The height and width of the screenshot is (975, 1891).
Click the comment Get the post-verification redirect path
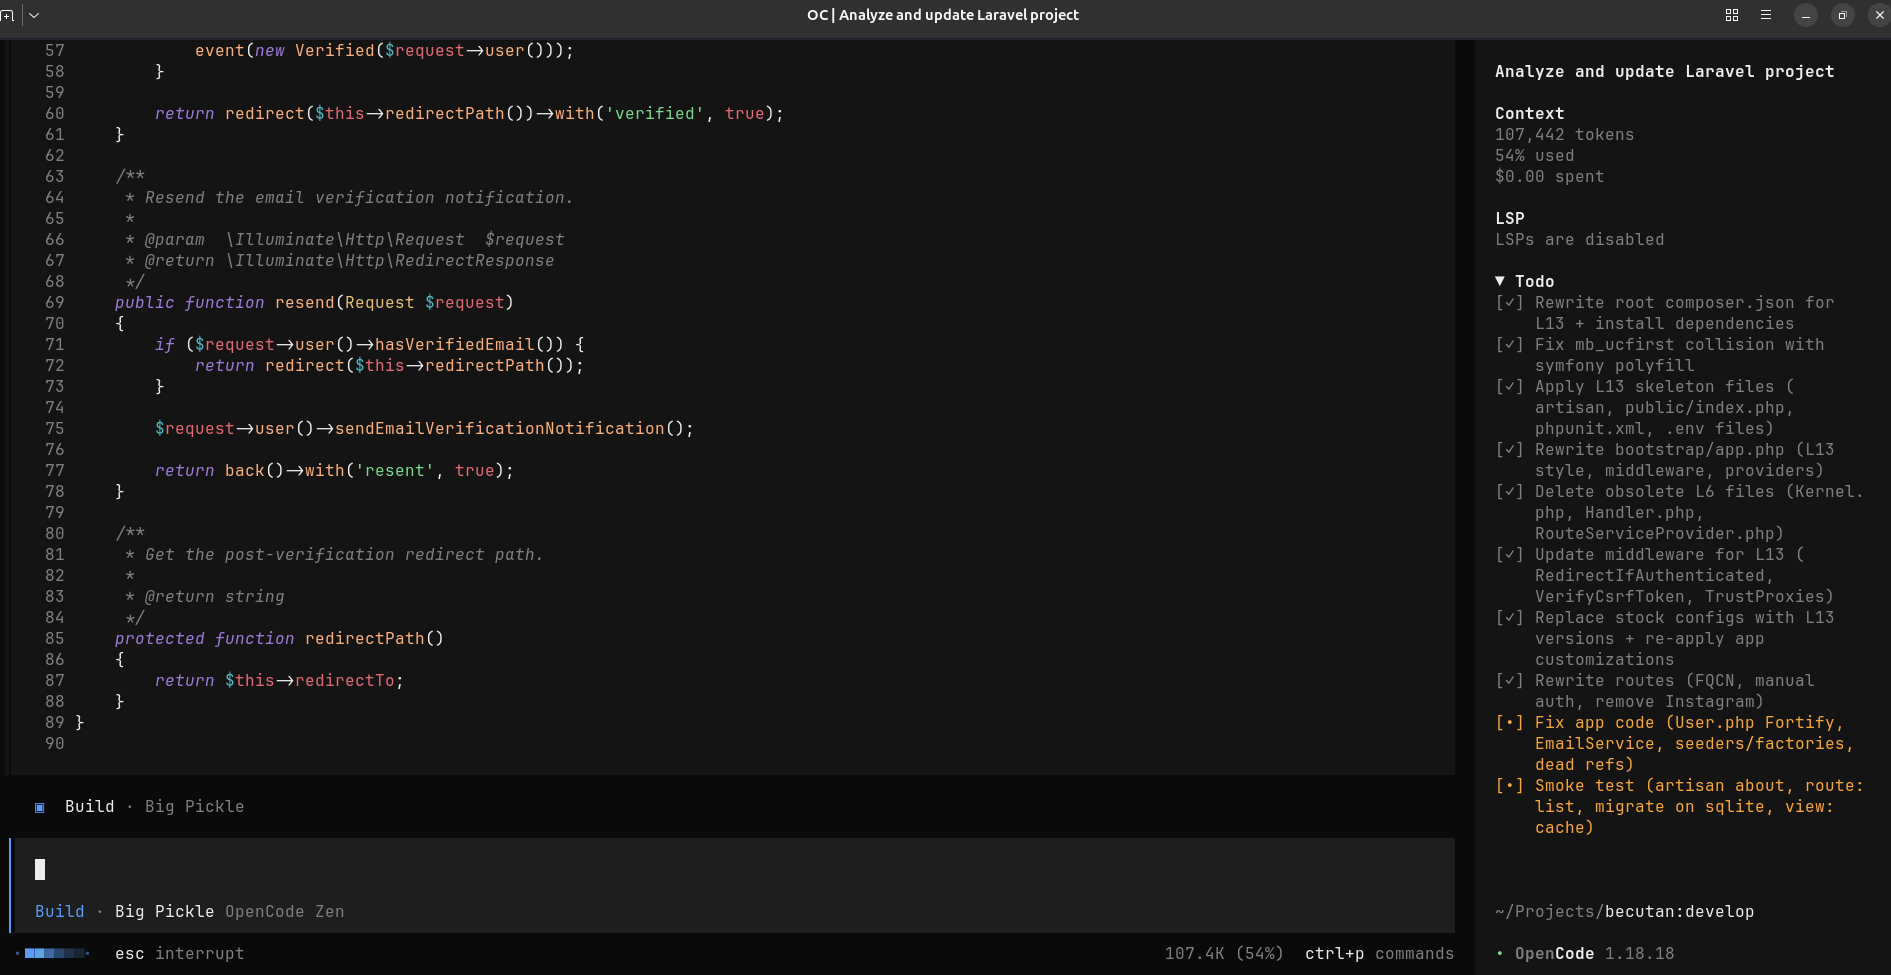pos(344,554)
